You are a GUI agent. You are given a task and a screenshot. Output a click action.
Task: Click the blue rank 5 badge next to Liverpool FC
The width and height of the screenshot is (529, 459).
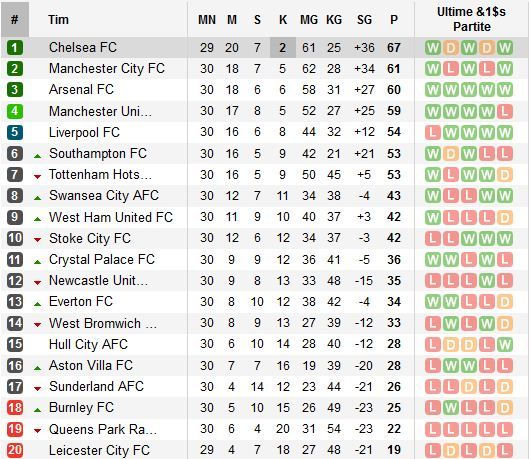pyautogui.click(x=15, y=132)
